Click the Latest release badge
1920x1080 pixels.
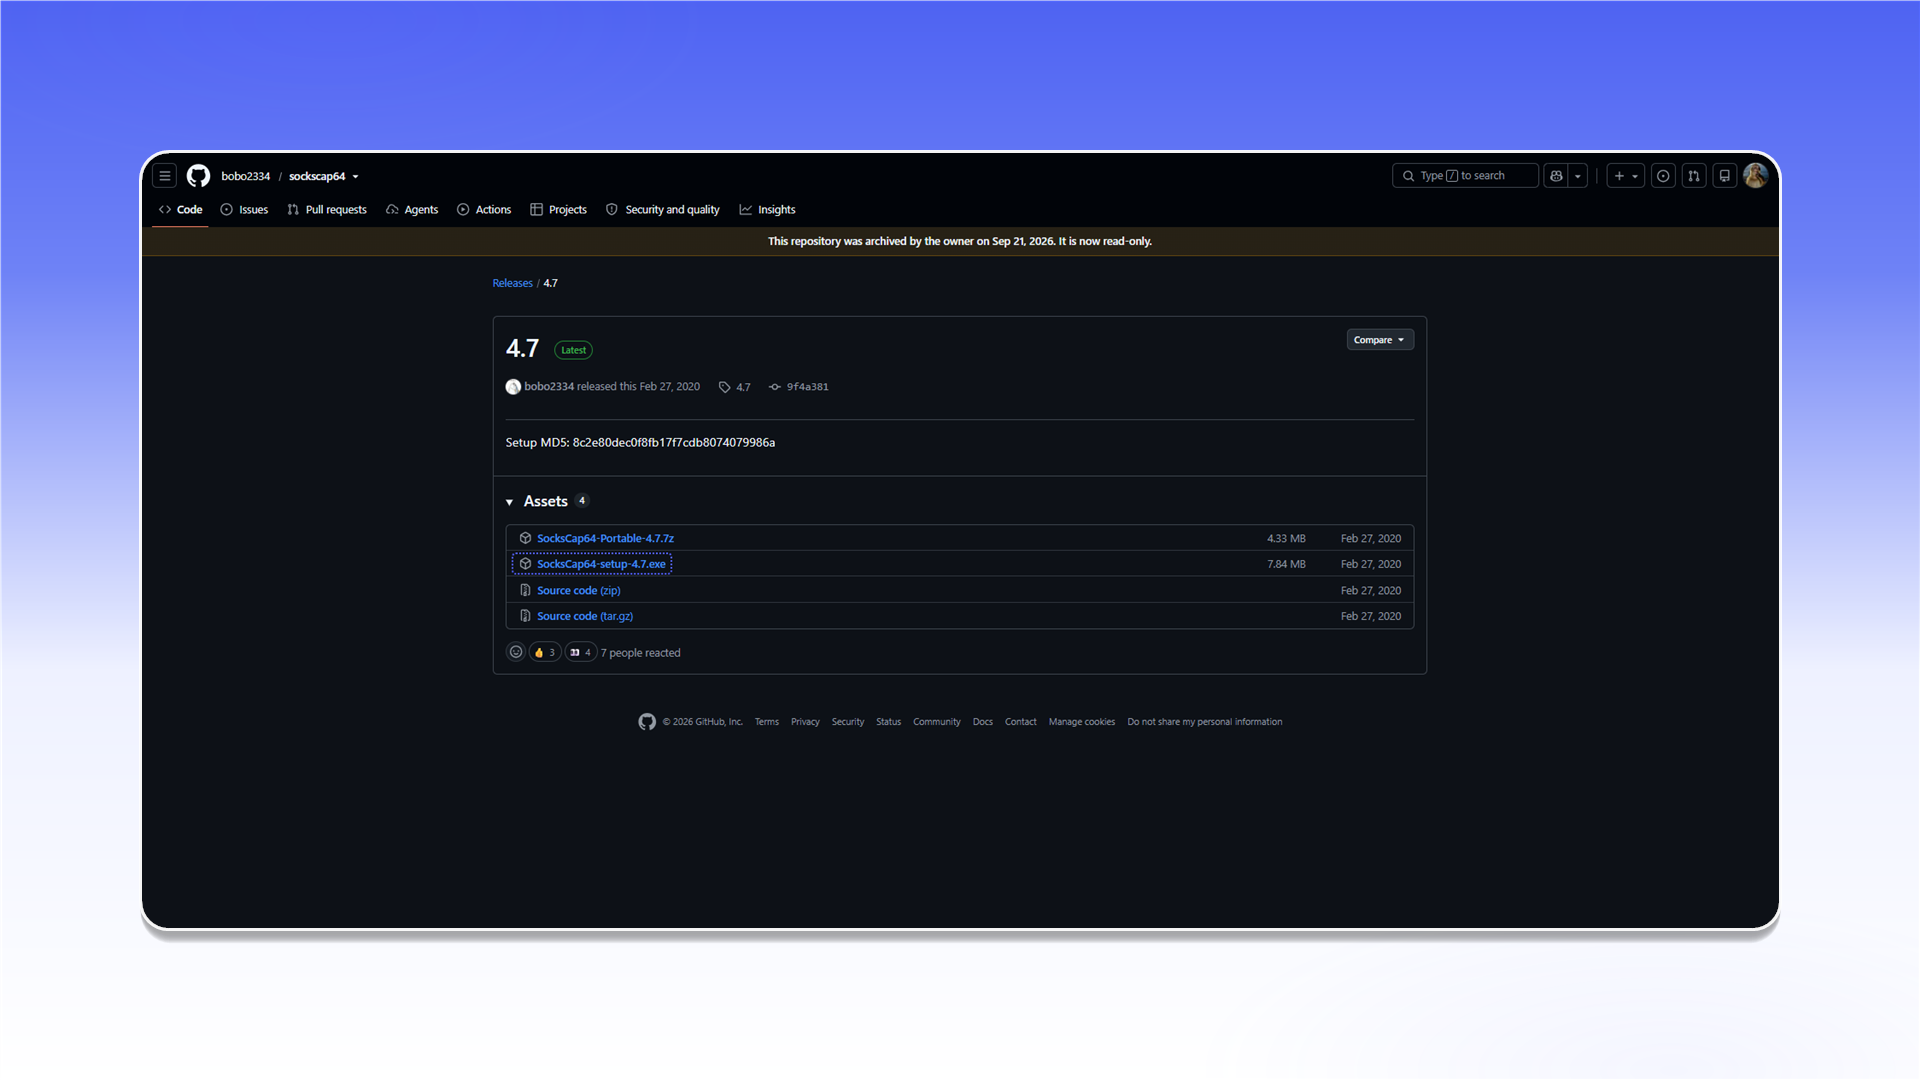(x=573, y=350)
